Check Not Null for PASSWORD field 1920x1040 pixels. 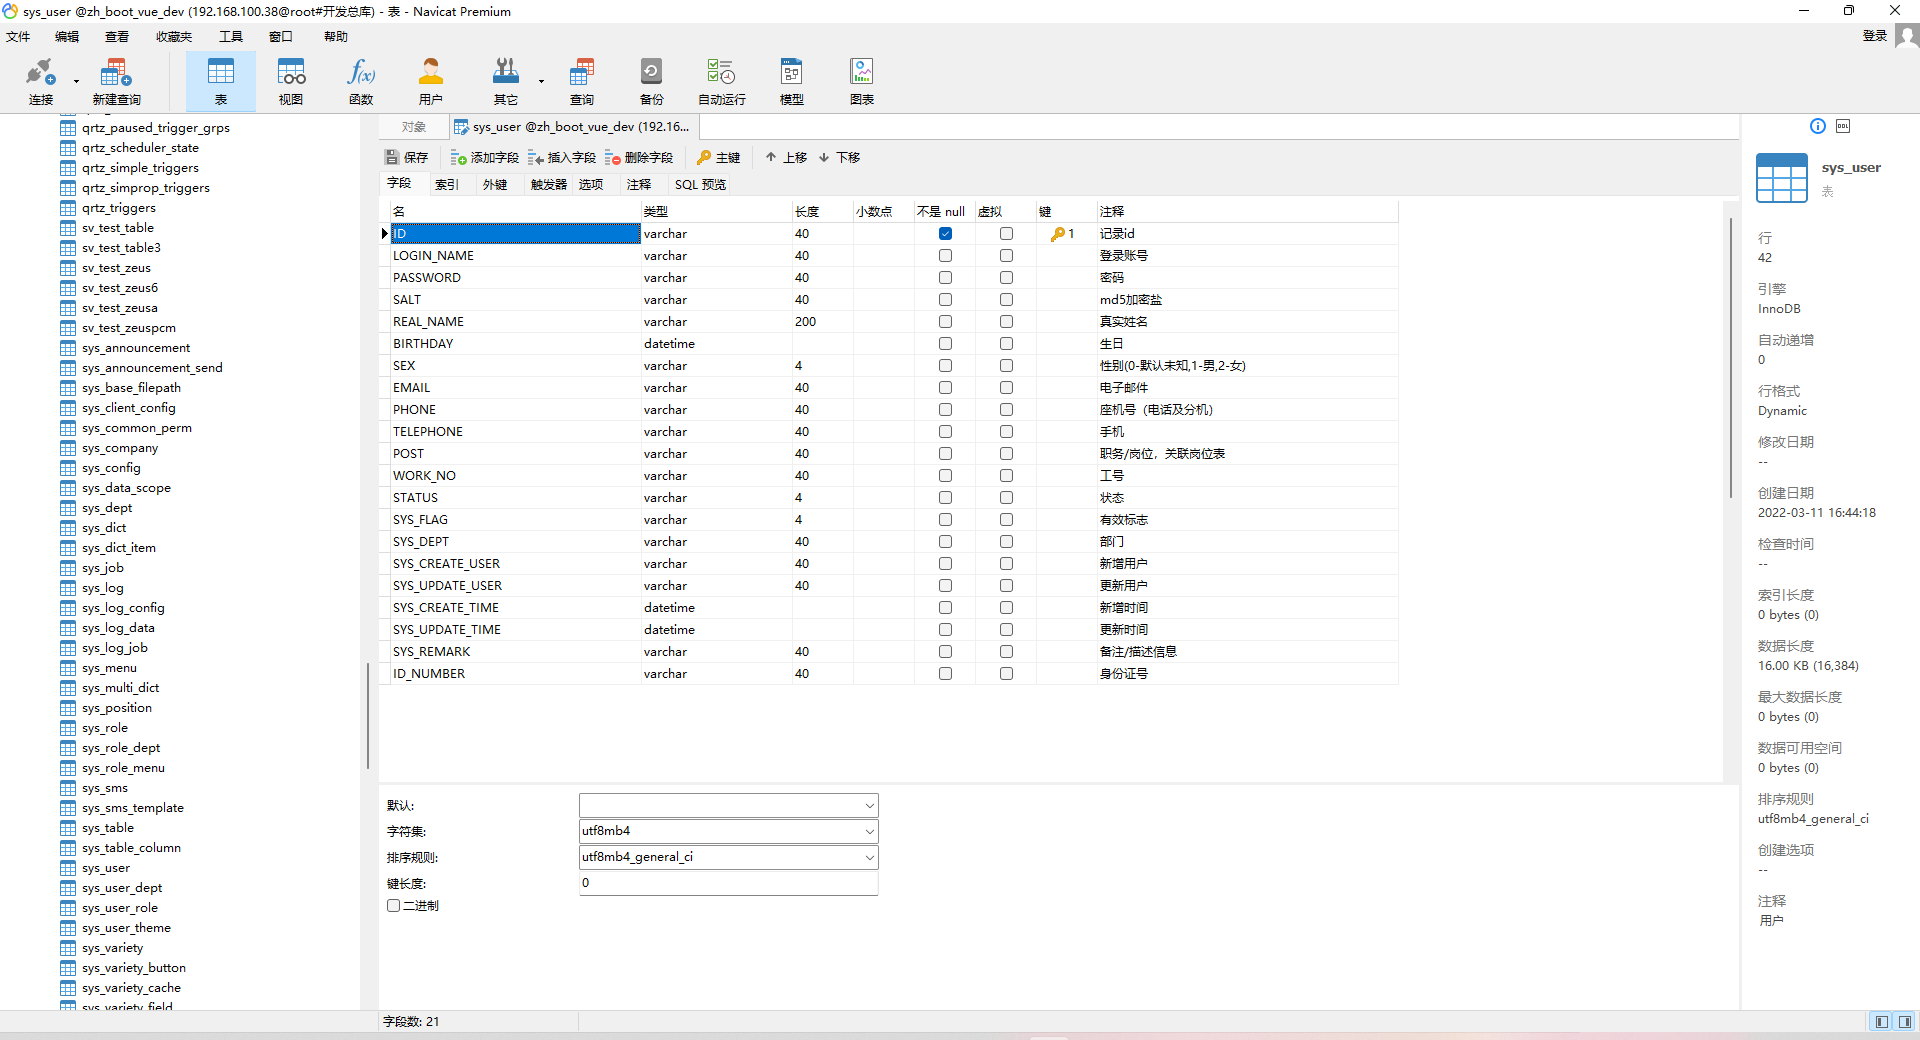click(x=945, y=278)
